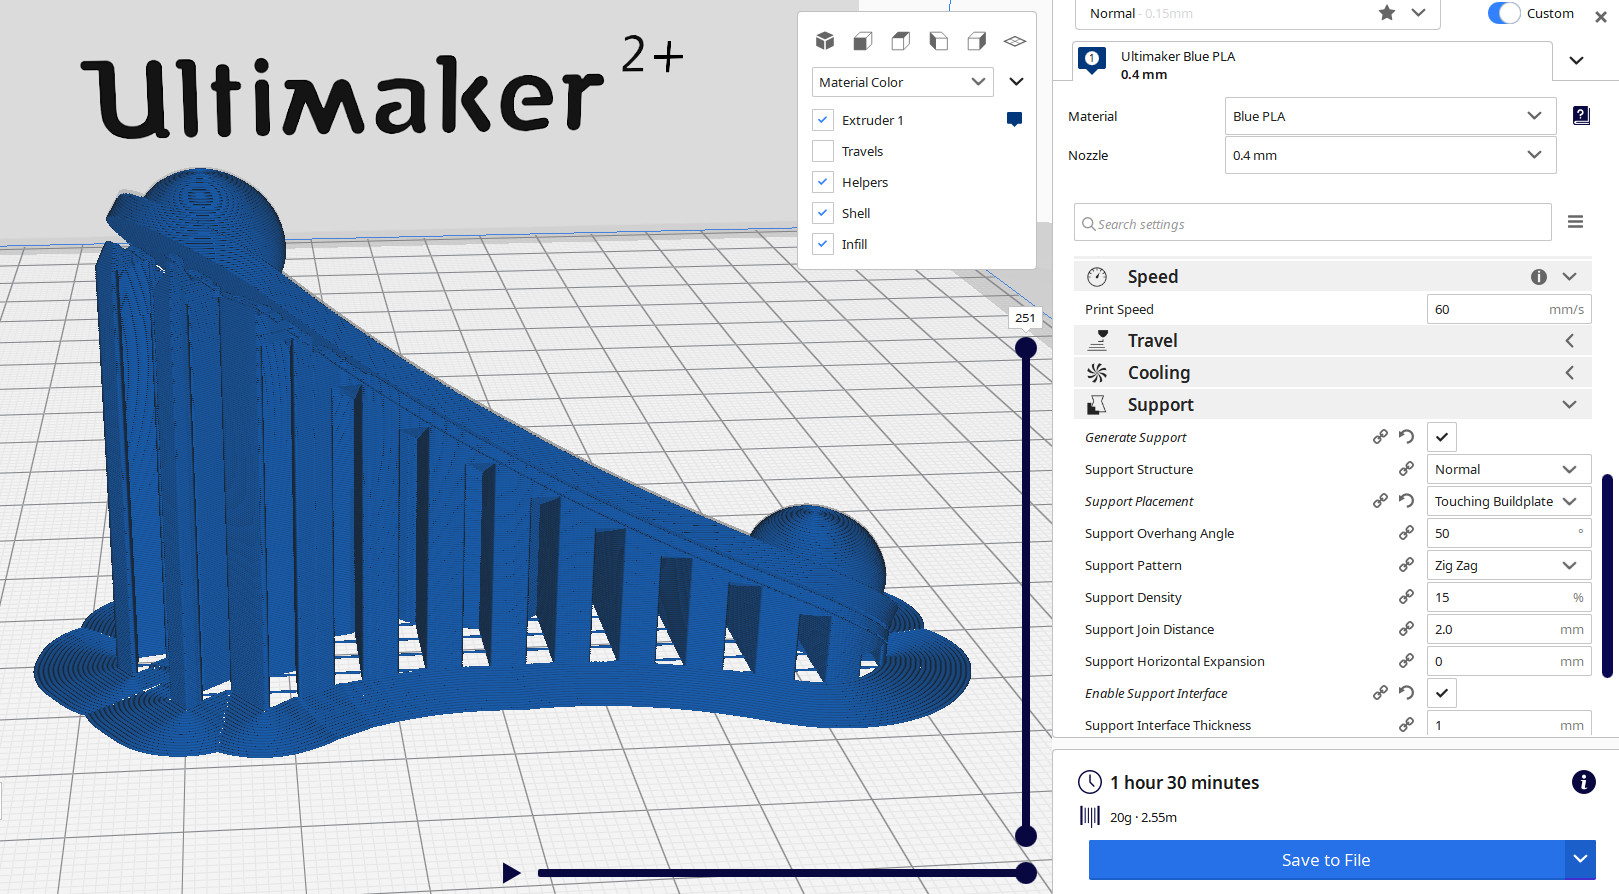Click the Search settings field
The image size is (1619, 894).
pos(1312,224)
